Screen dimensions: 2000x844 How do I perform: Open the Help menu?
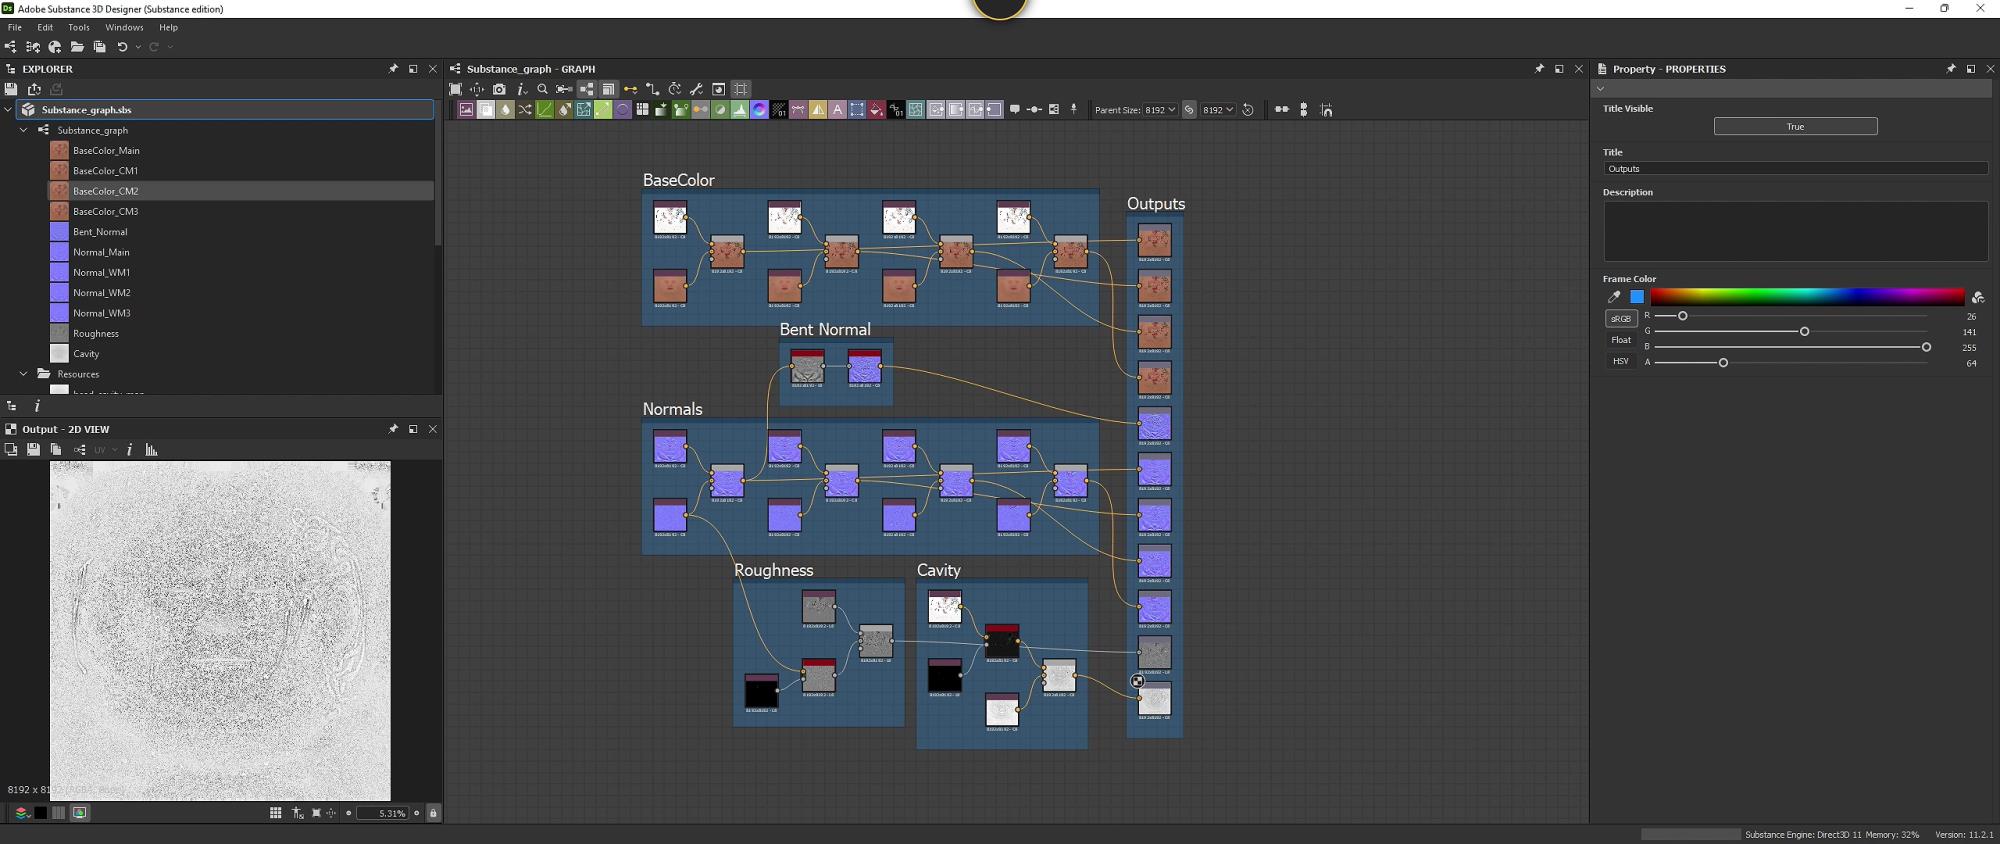(168, 27)
